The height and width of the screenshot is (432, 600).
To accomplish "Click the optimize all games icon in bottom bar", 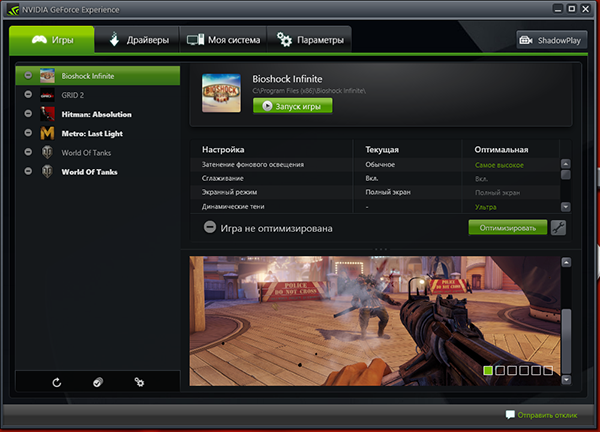I will (x=98, y=382).
